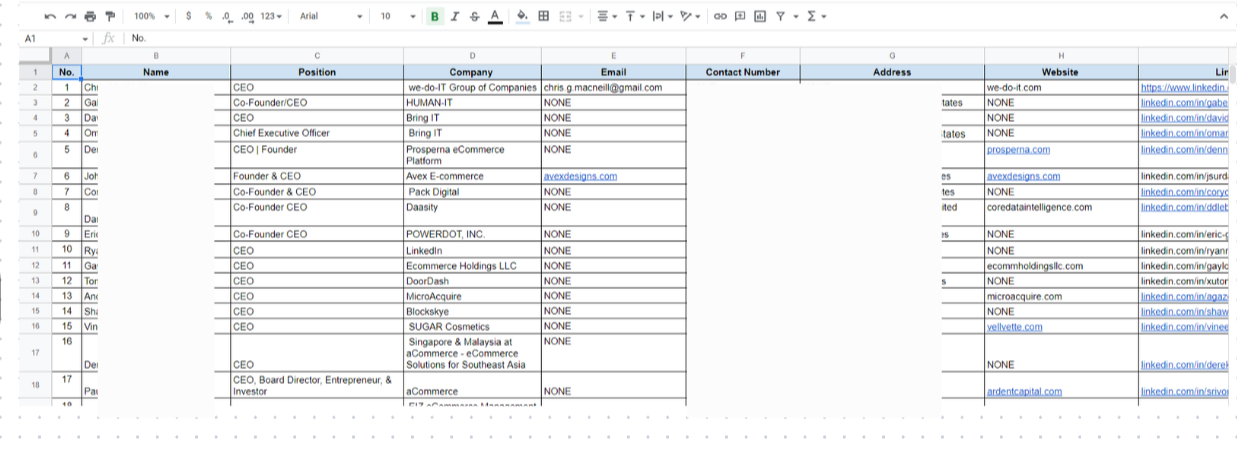Click the formula bar containing No.
Image resolution: width=1237 pixels, height=449 pixels.
[x=680, y=38]
